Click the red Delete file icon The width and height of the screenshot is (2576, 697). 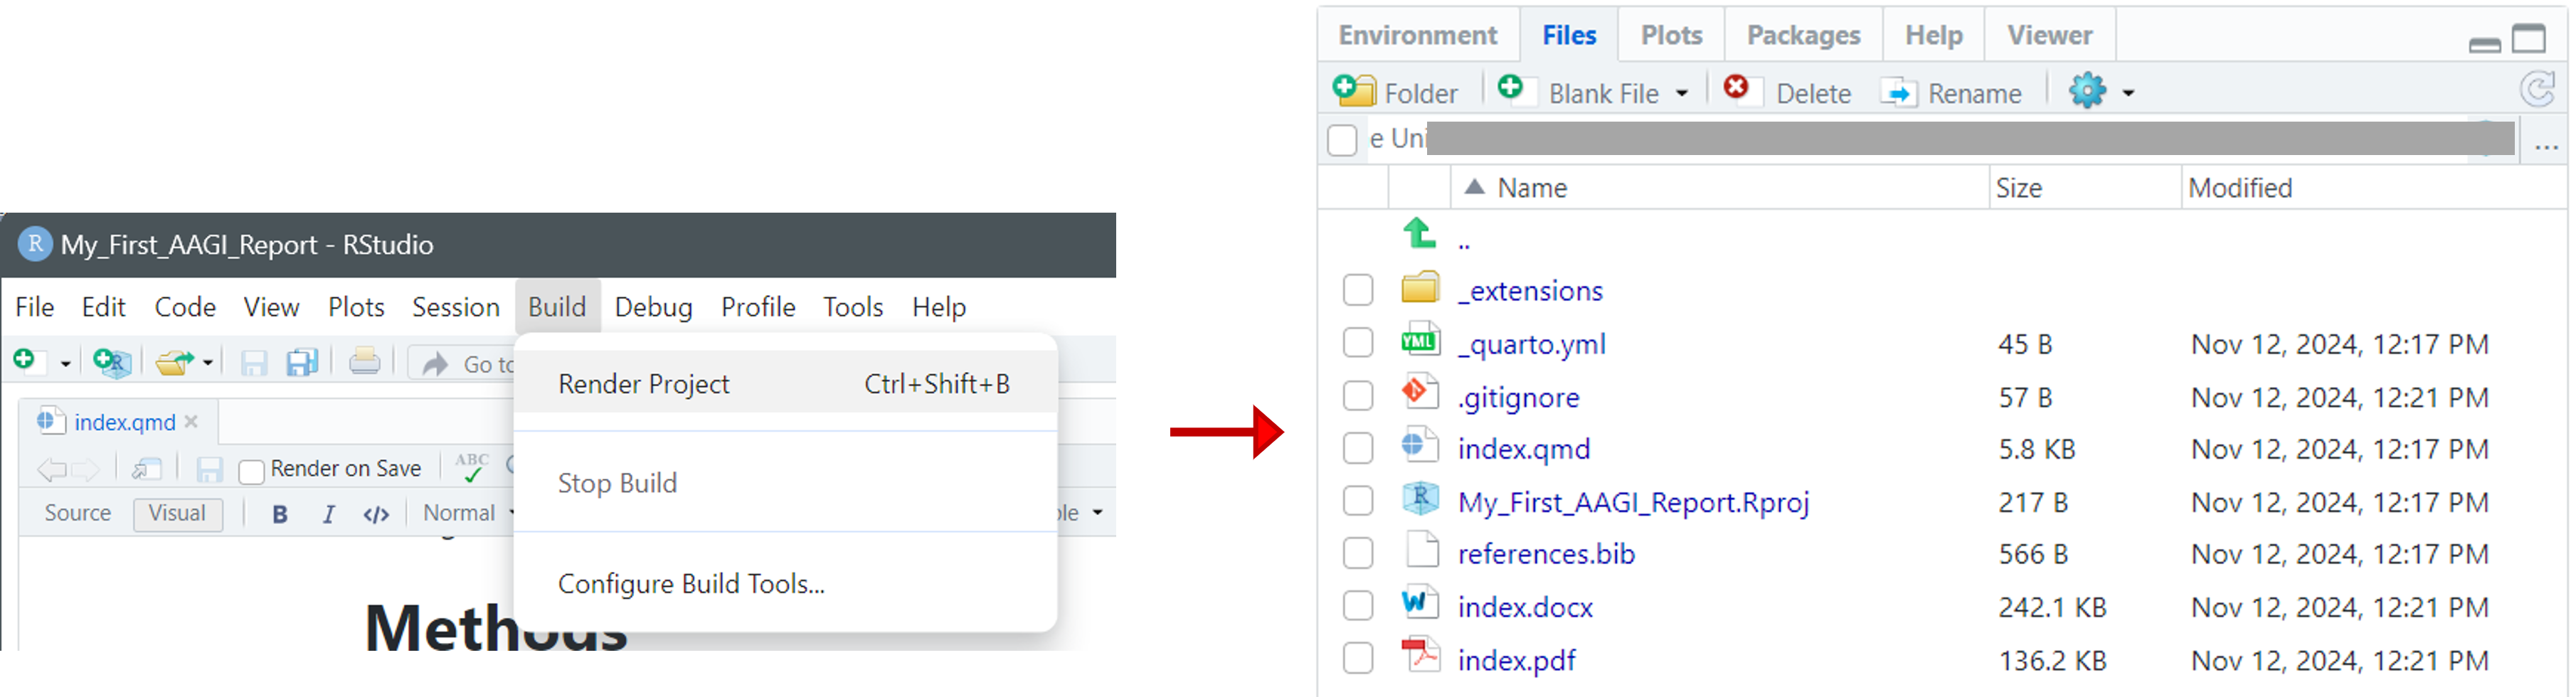[x=1736, y=90]
